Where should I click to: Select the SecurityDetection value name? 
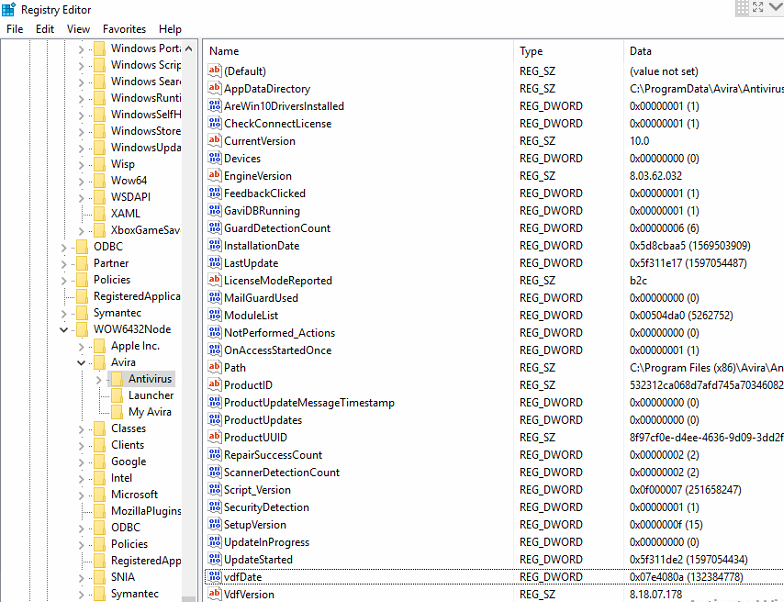click(x=266, y=507)
